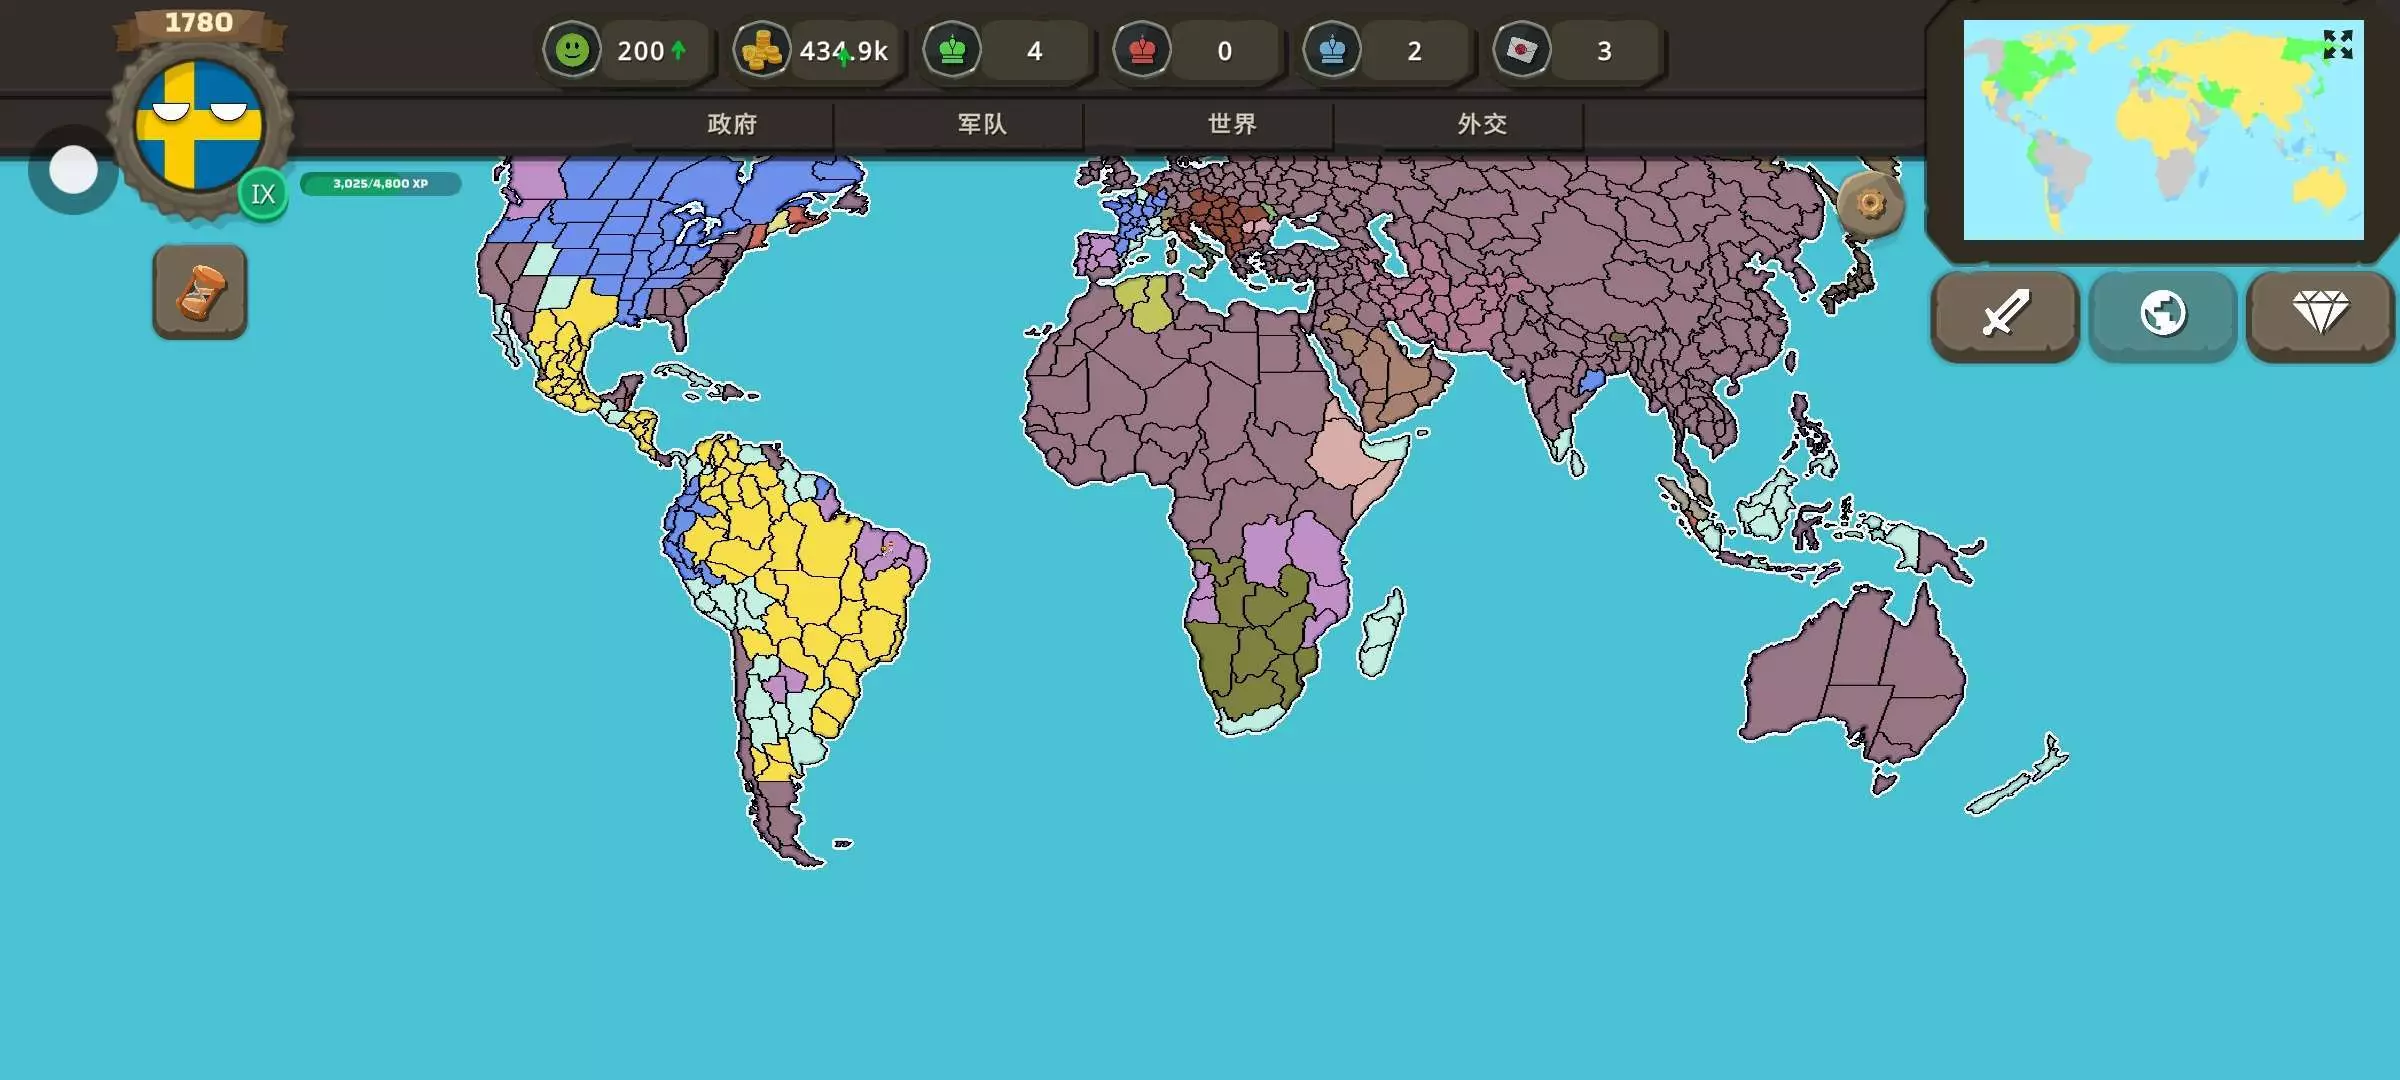
Task: Click the flag counter icon showing 3
Action: (x=1521, y=50)
